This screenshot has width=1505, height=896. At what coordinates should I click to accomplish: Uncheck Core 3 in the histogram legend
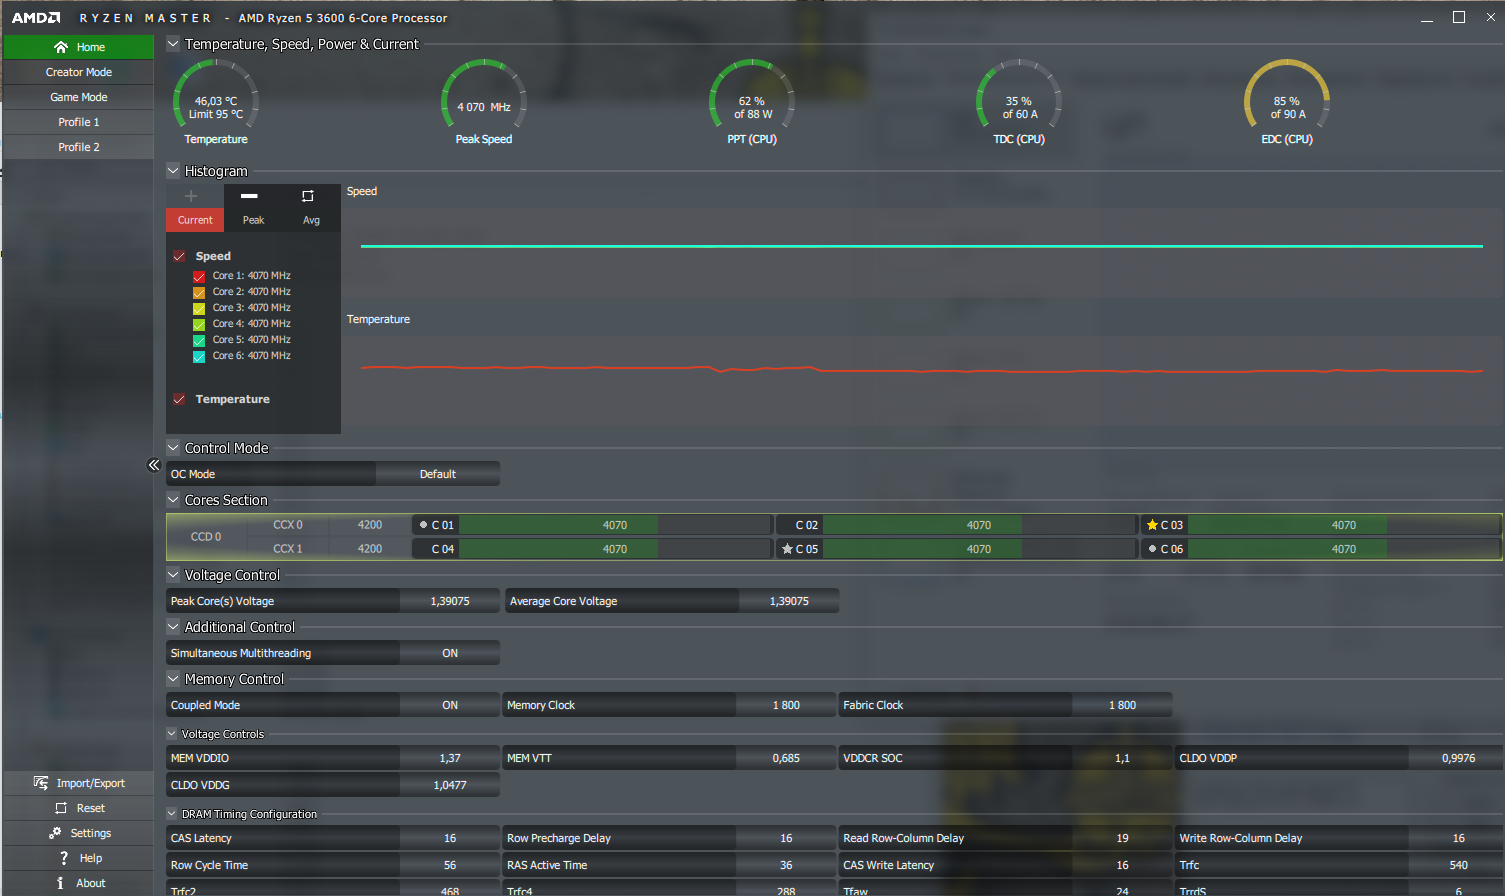pos(199,308)
